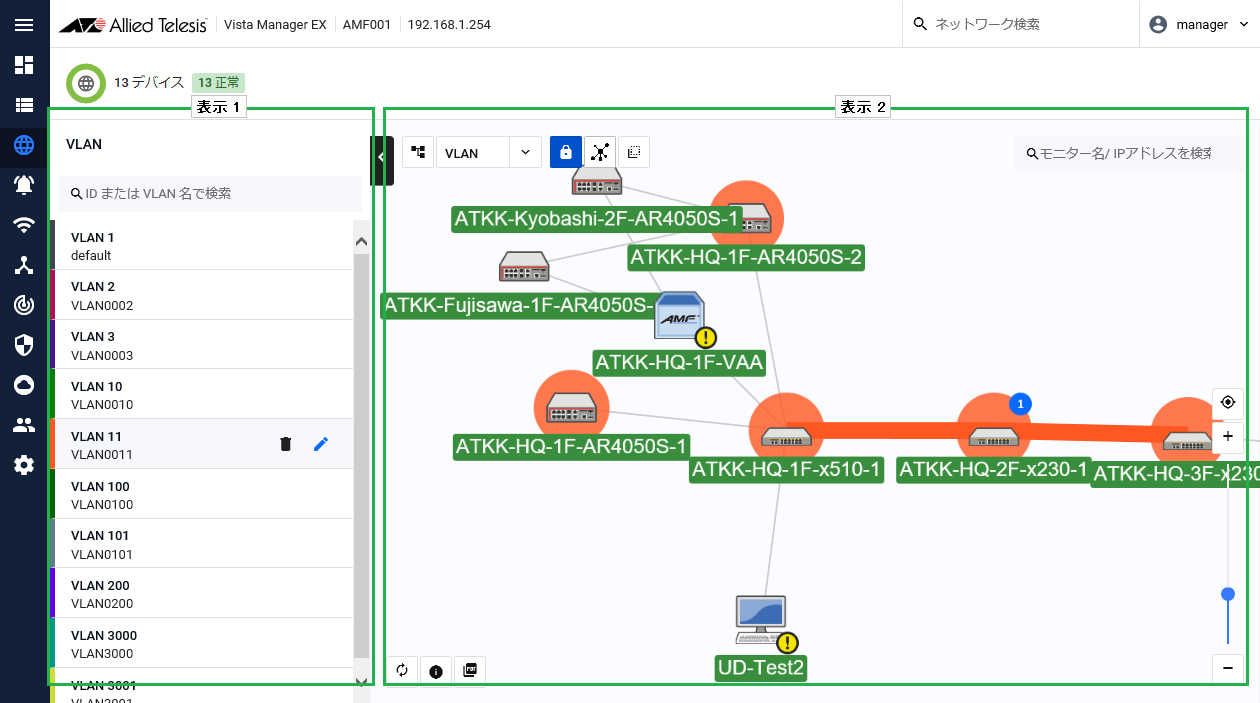This screenshot has width=1260, height=703.
Task: Click the map zoom slider handle
Action: click(1228, 594)
